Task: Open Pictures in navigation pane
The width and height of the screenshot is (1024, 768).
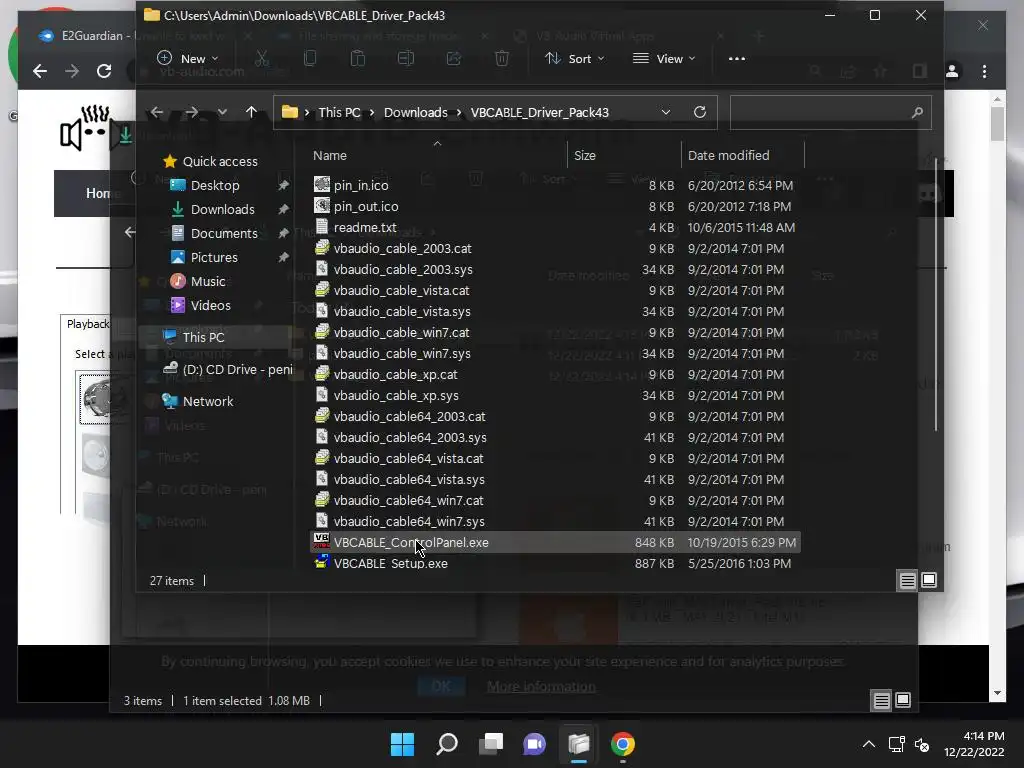Action: 214,257
